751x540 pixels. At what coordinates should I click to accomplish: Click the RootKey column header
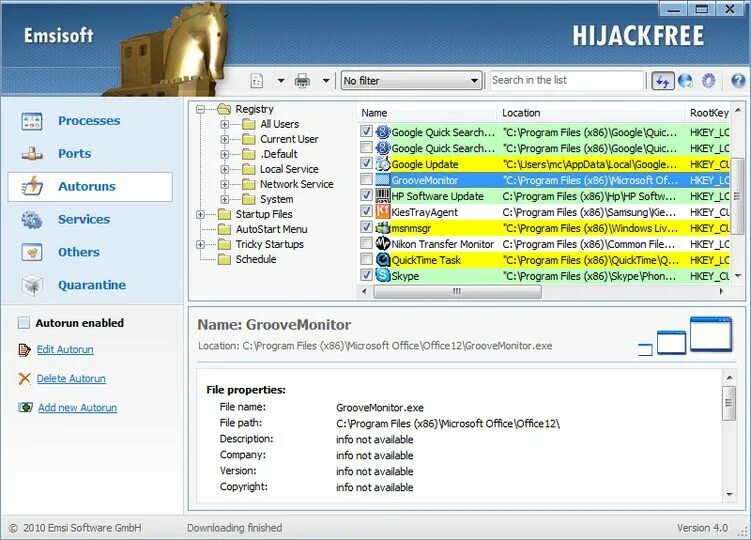708,113
